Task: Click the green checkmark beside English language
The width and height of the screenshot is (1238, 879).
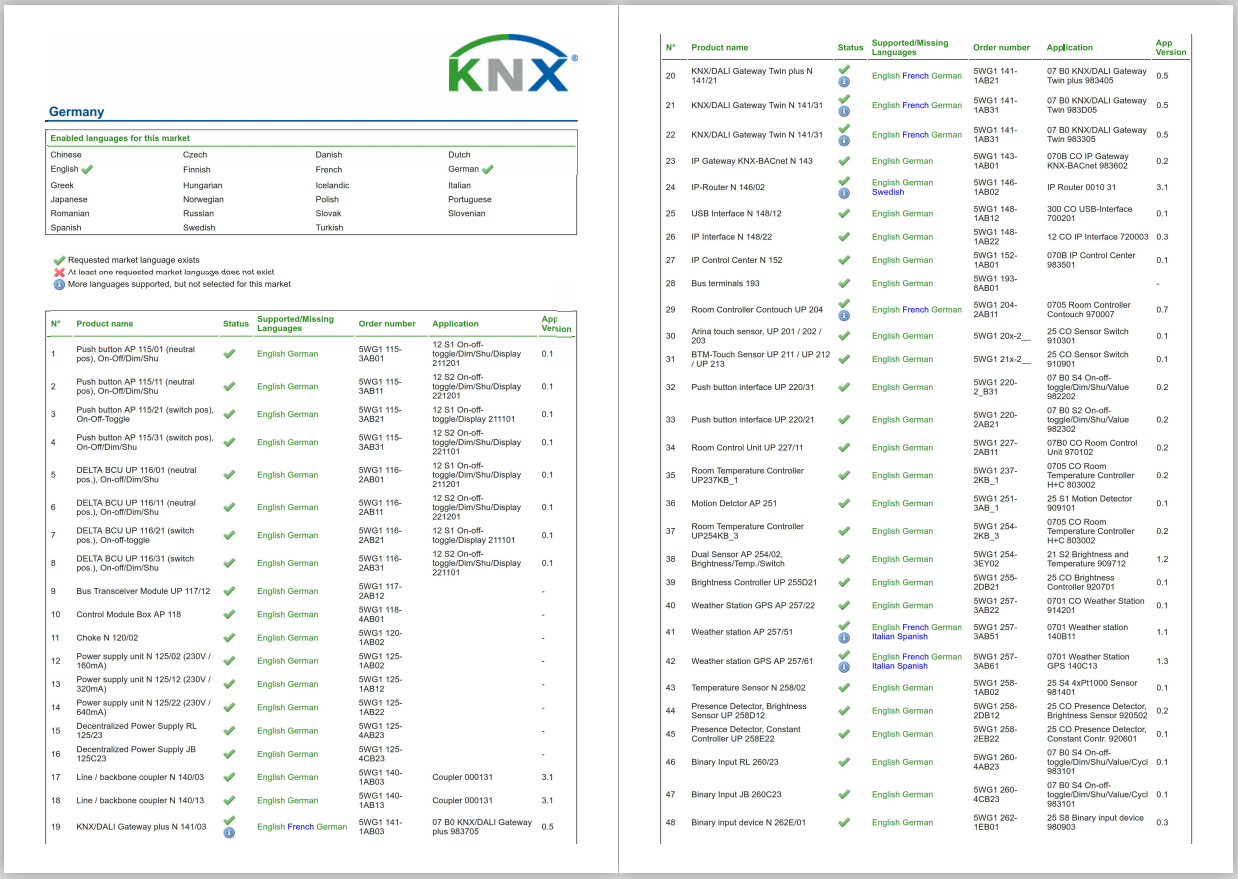Action: [87, 170]
